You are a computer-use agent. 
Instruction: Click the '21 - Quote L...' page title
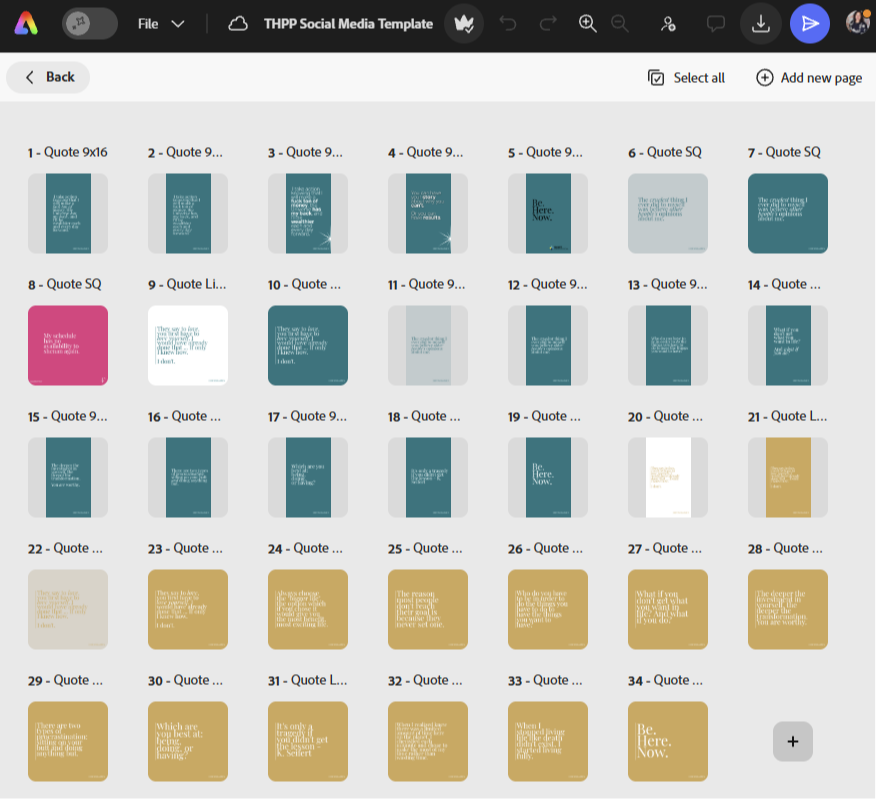click(788, 416)
